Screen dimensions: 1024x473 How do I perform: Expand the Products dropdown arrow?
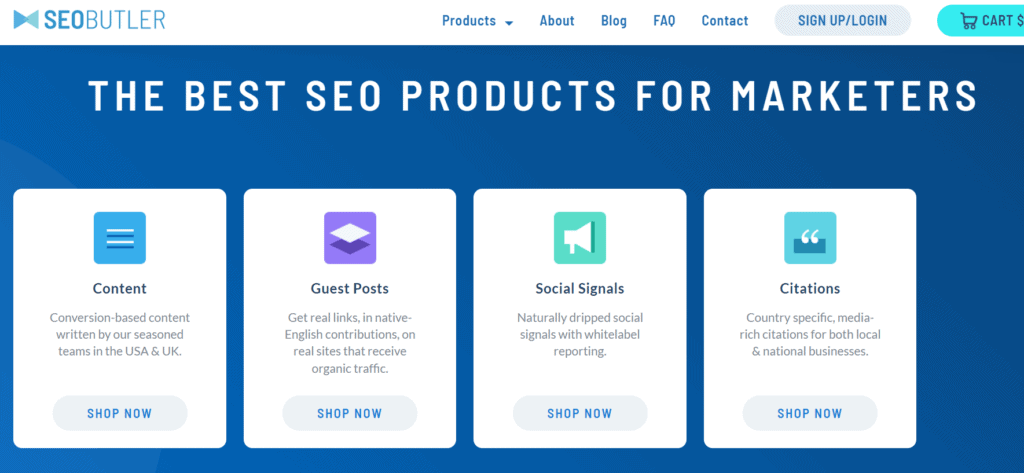509,23
